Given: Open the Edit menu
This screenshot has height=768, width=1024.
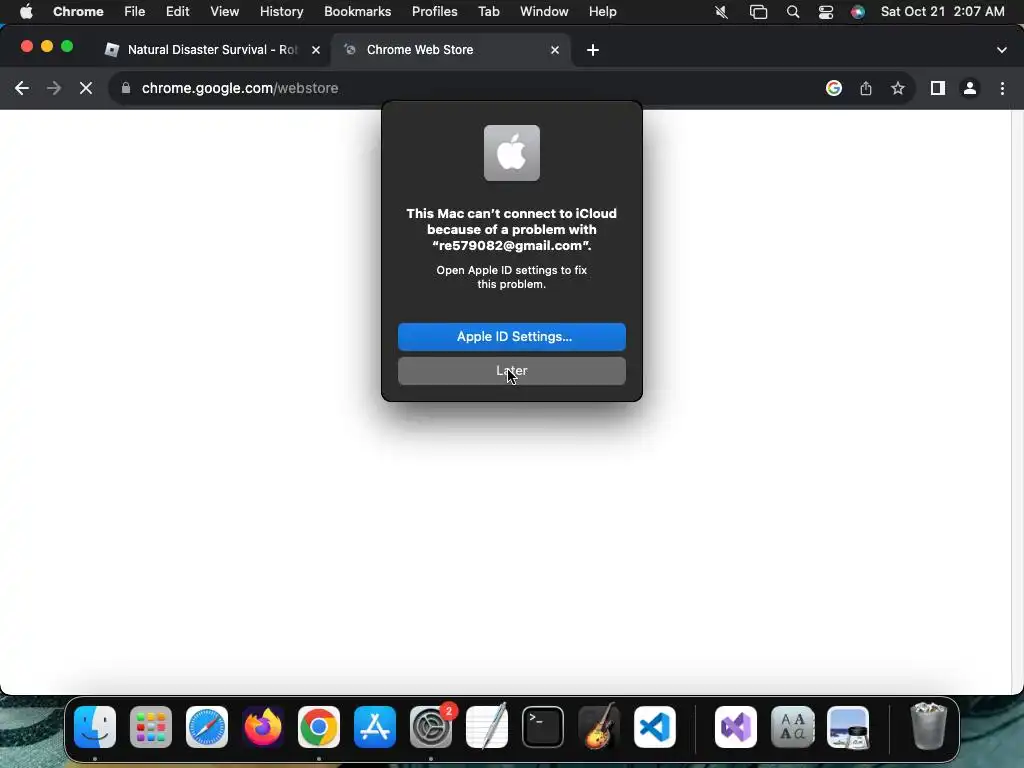Looking at the screenshot, I should pos(177,12).
